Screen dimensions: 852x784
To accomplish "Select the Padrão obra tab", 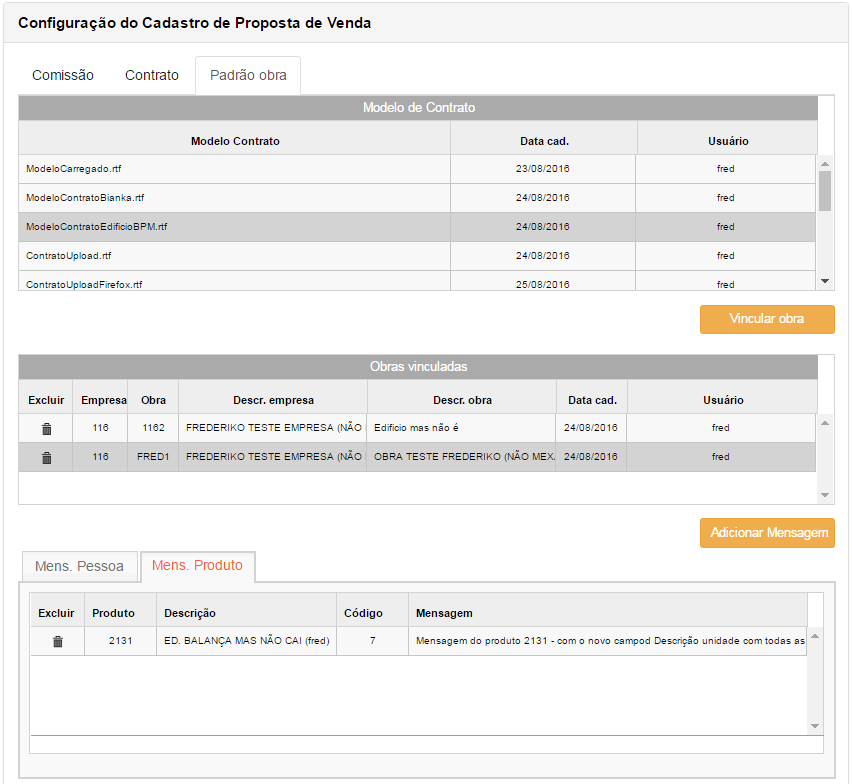I will (248, 75).
